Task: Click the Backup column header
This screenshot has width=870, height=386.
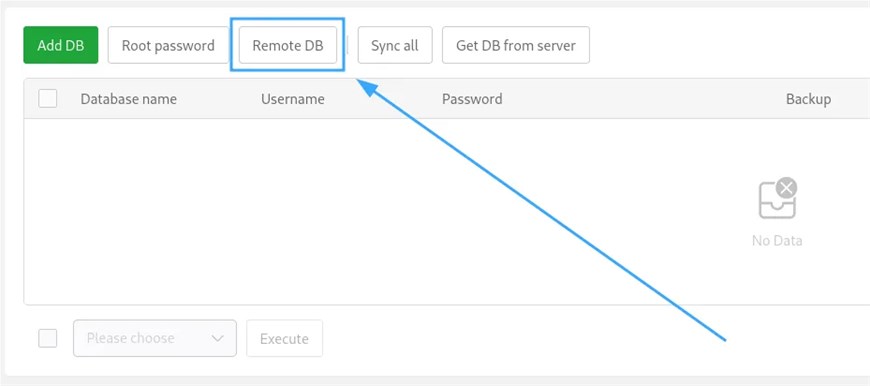Action: pyautogui.click(x=808, y=99)
